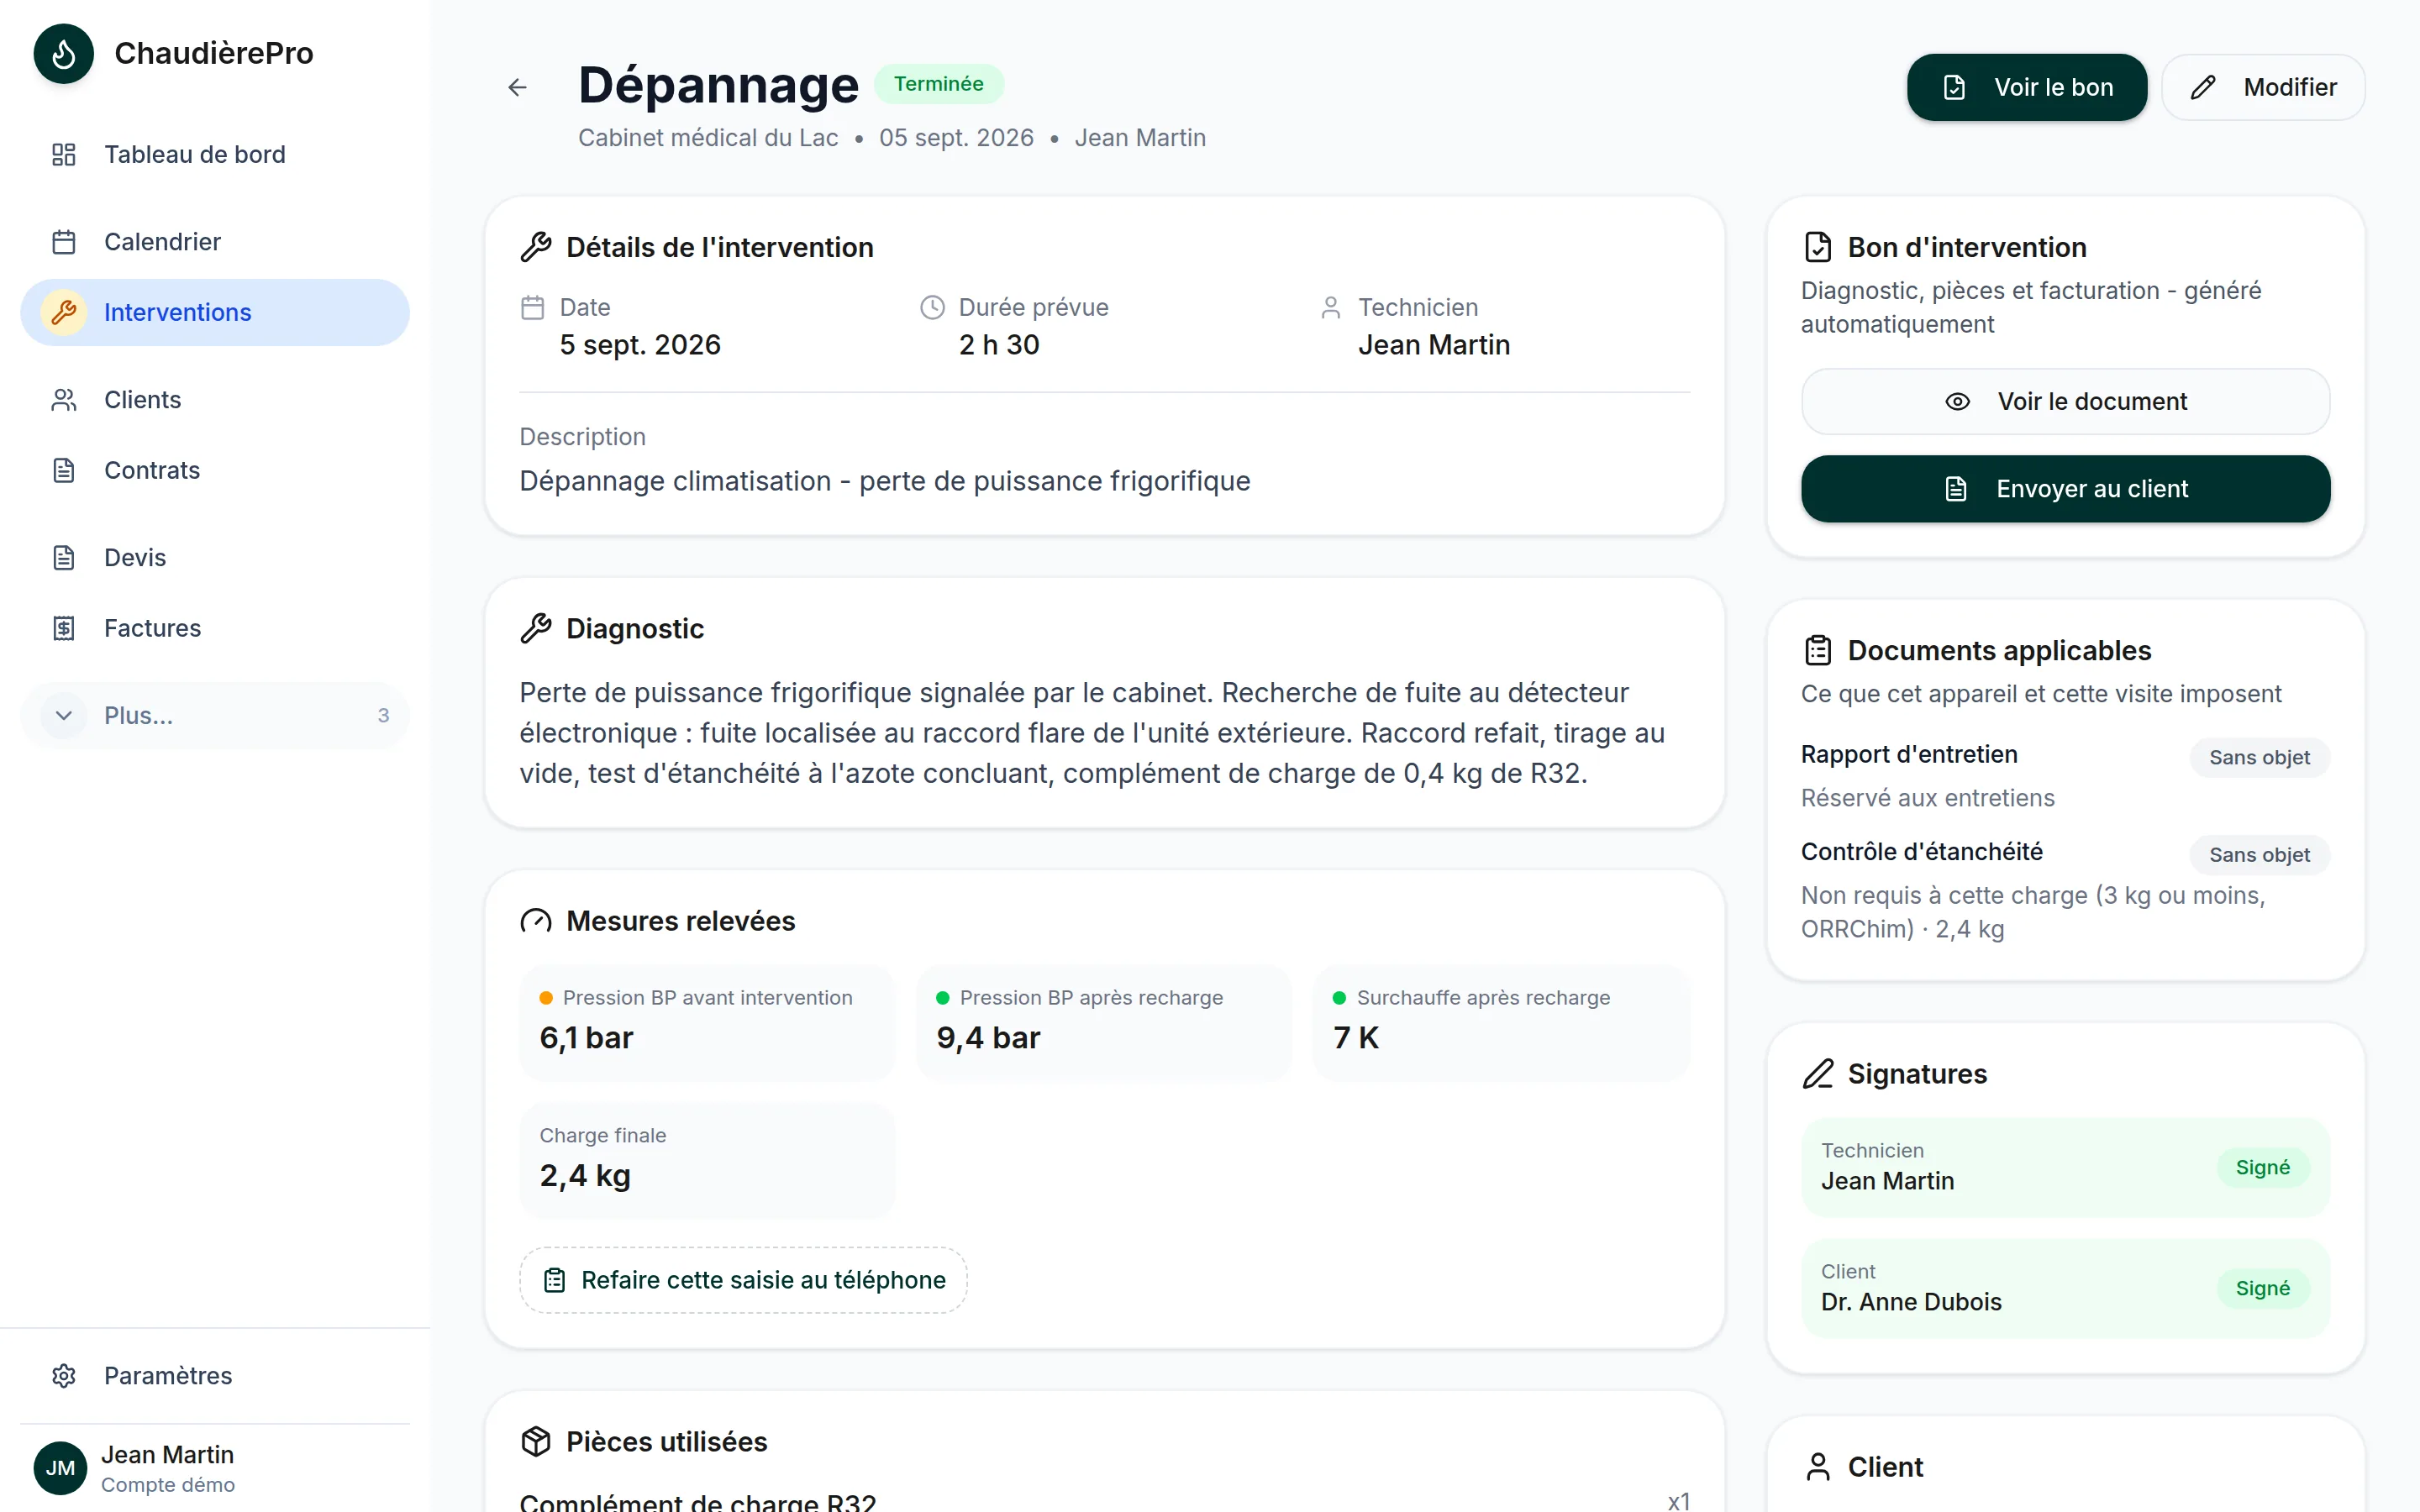Go back with the left arrow

(x=517, y=88)
